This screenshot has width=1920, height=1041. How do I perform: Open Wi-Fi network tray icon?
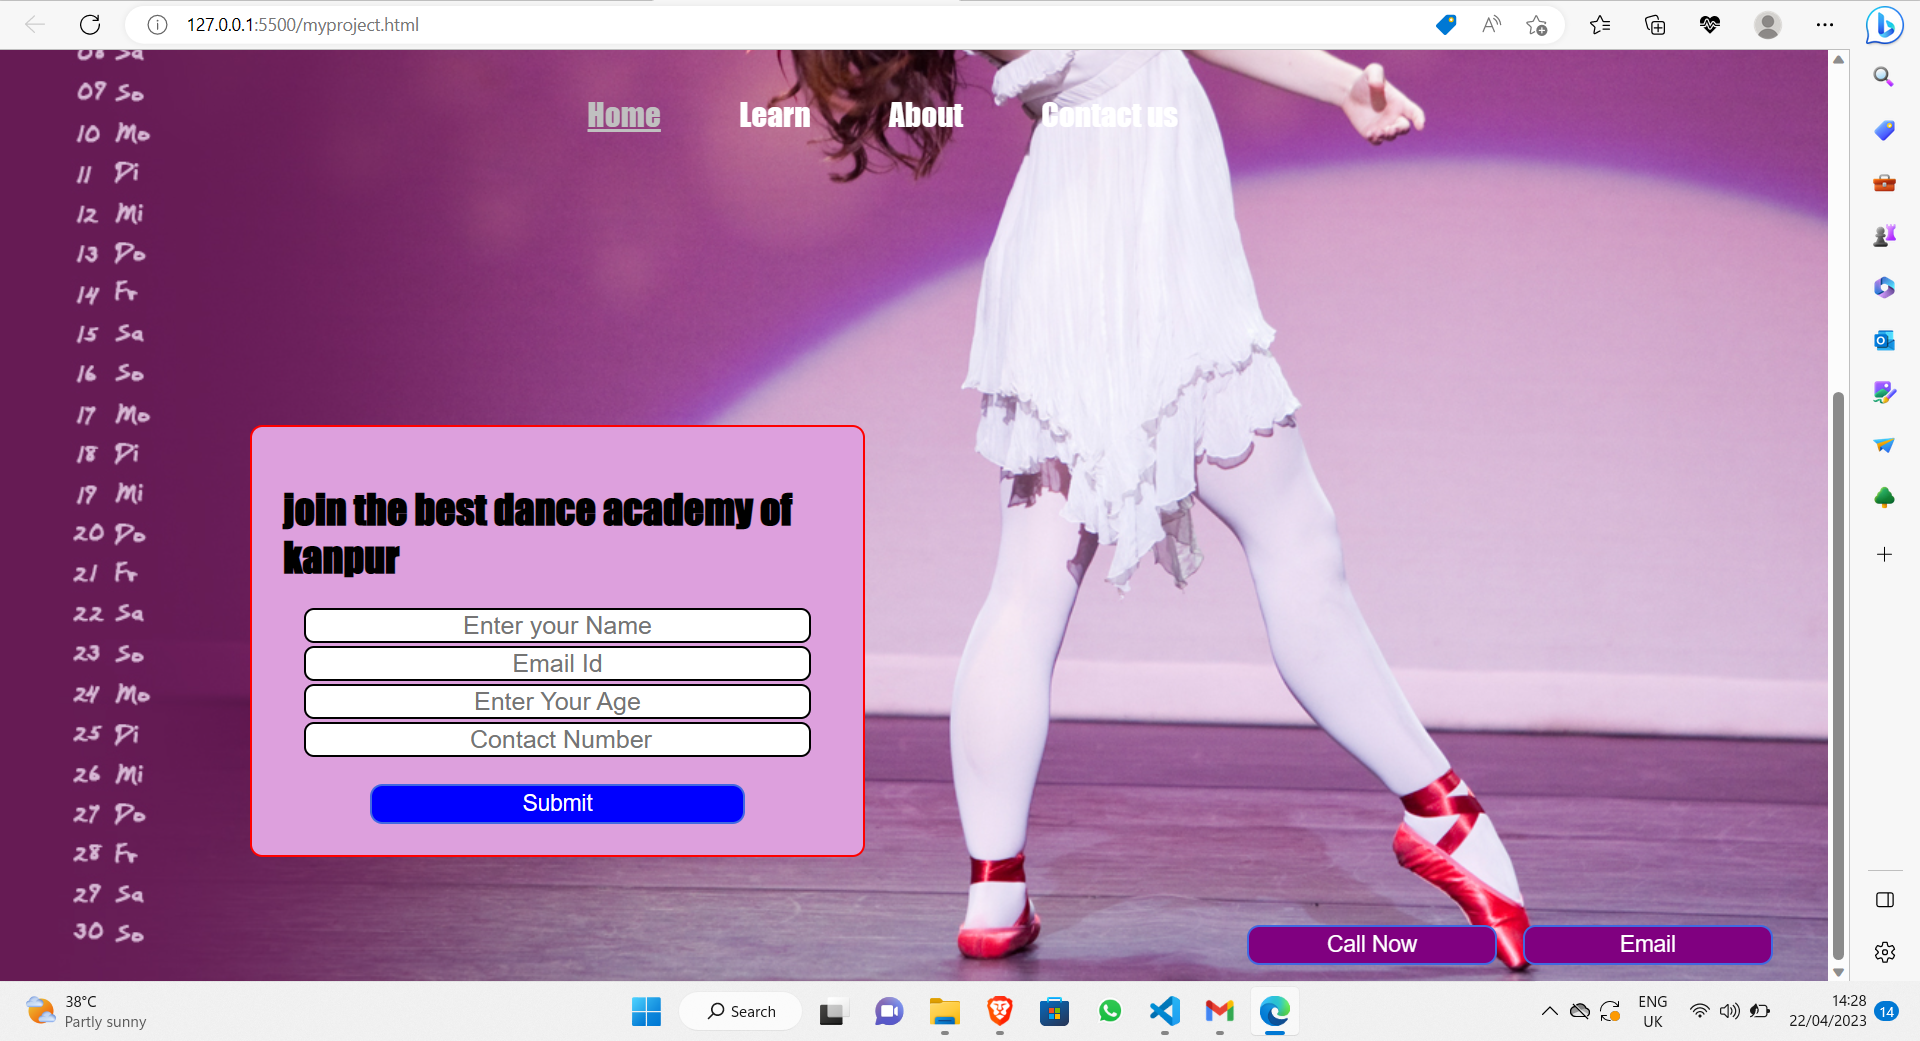coord(1699,1011)
